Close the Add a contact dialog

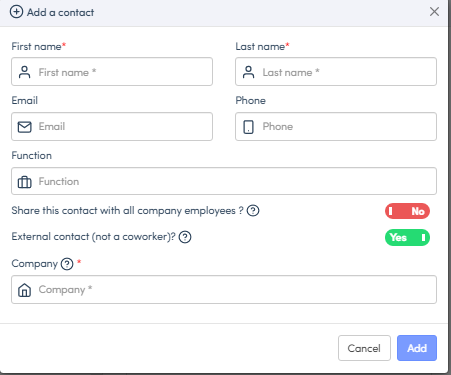point(434,12)
